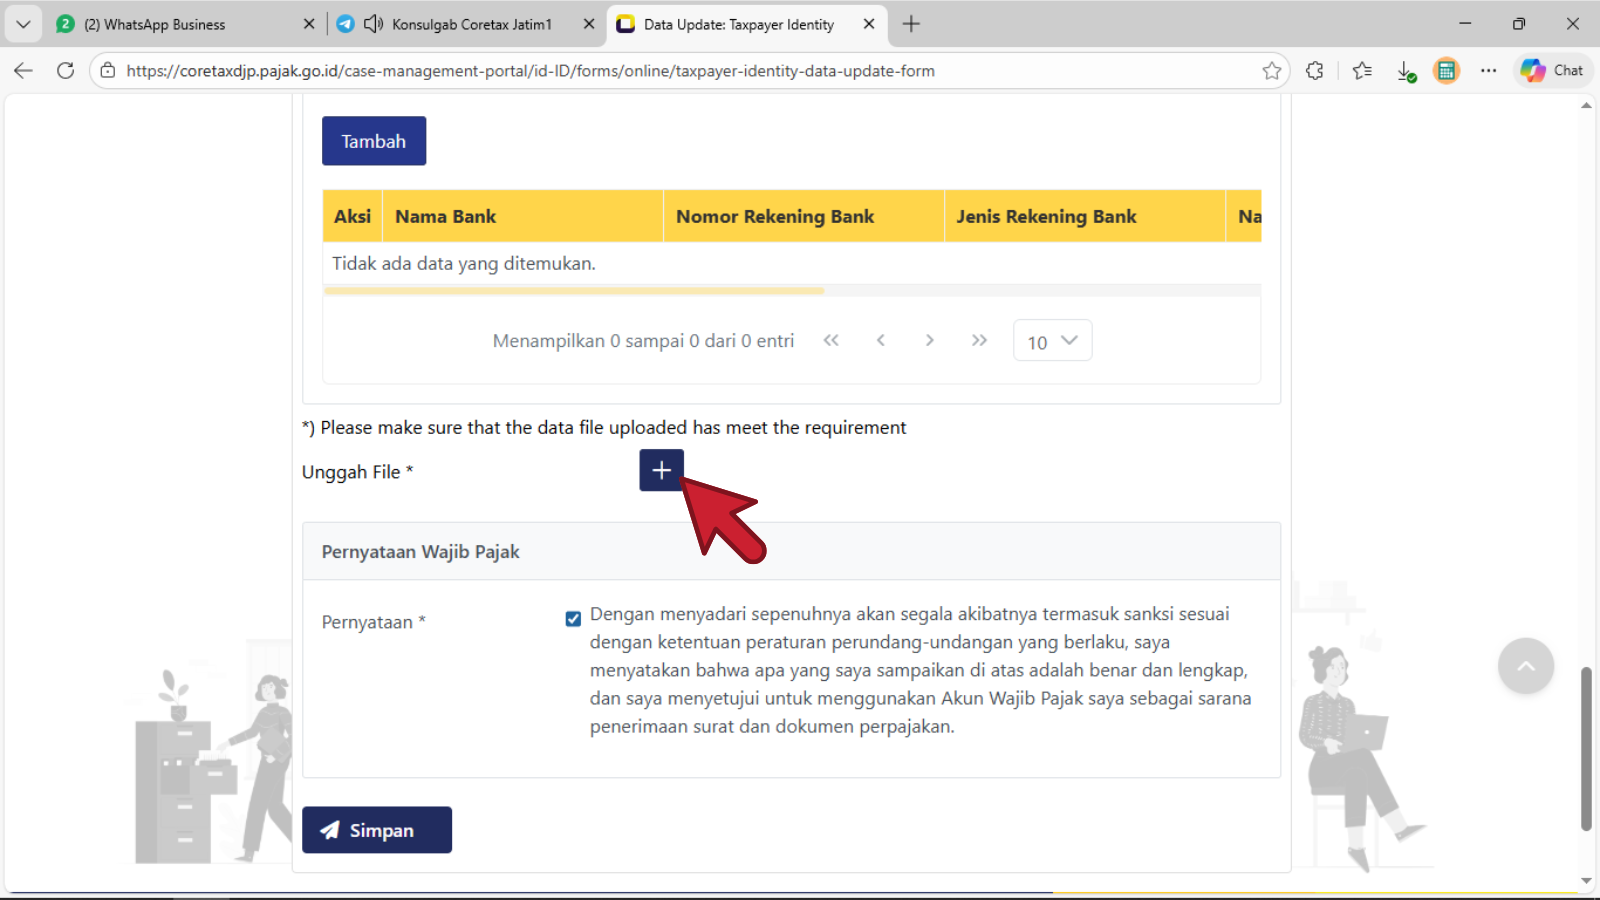Screen dimensions: 1600x900
Task: Go to first page of bank table
Action: tap(831, 341)
